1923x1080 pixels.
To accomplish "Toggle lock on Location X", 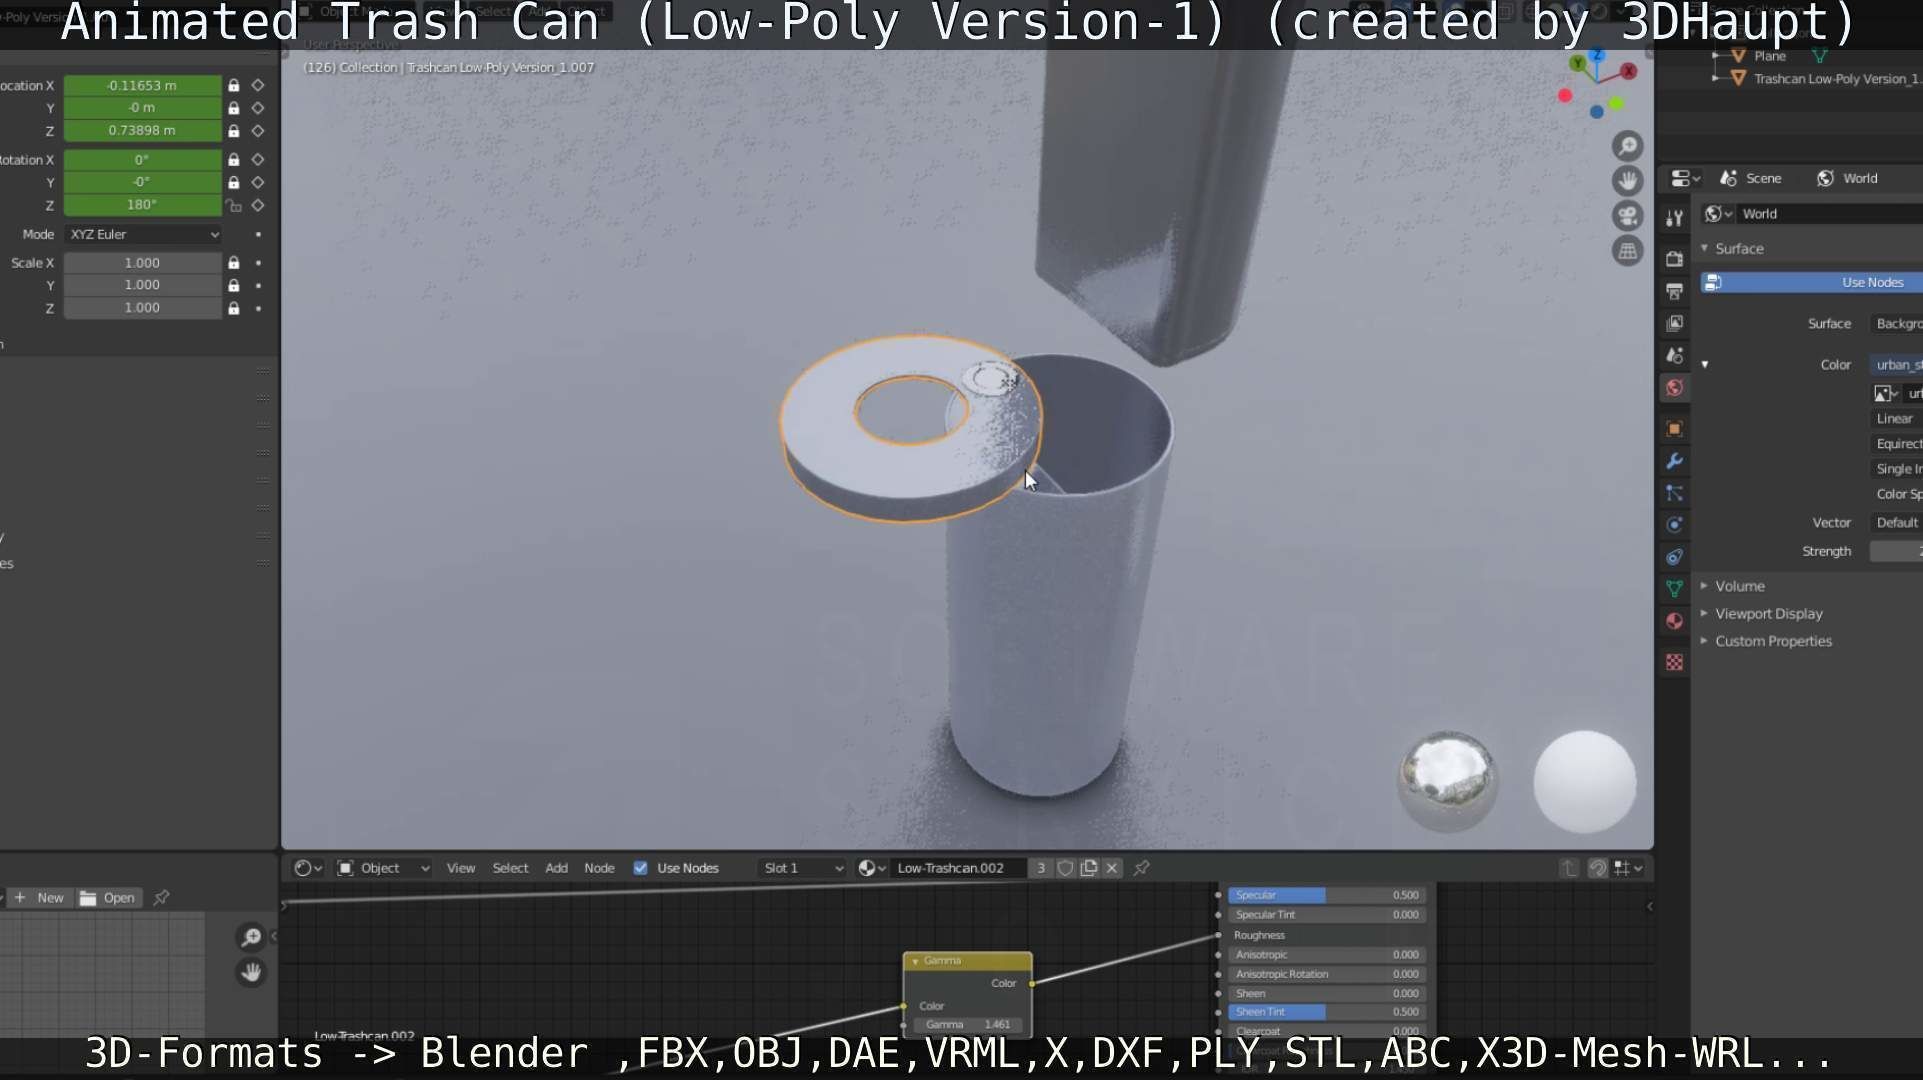I will click(233, 86).
